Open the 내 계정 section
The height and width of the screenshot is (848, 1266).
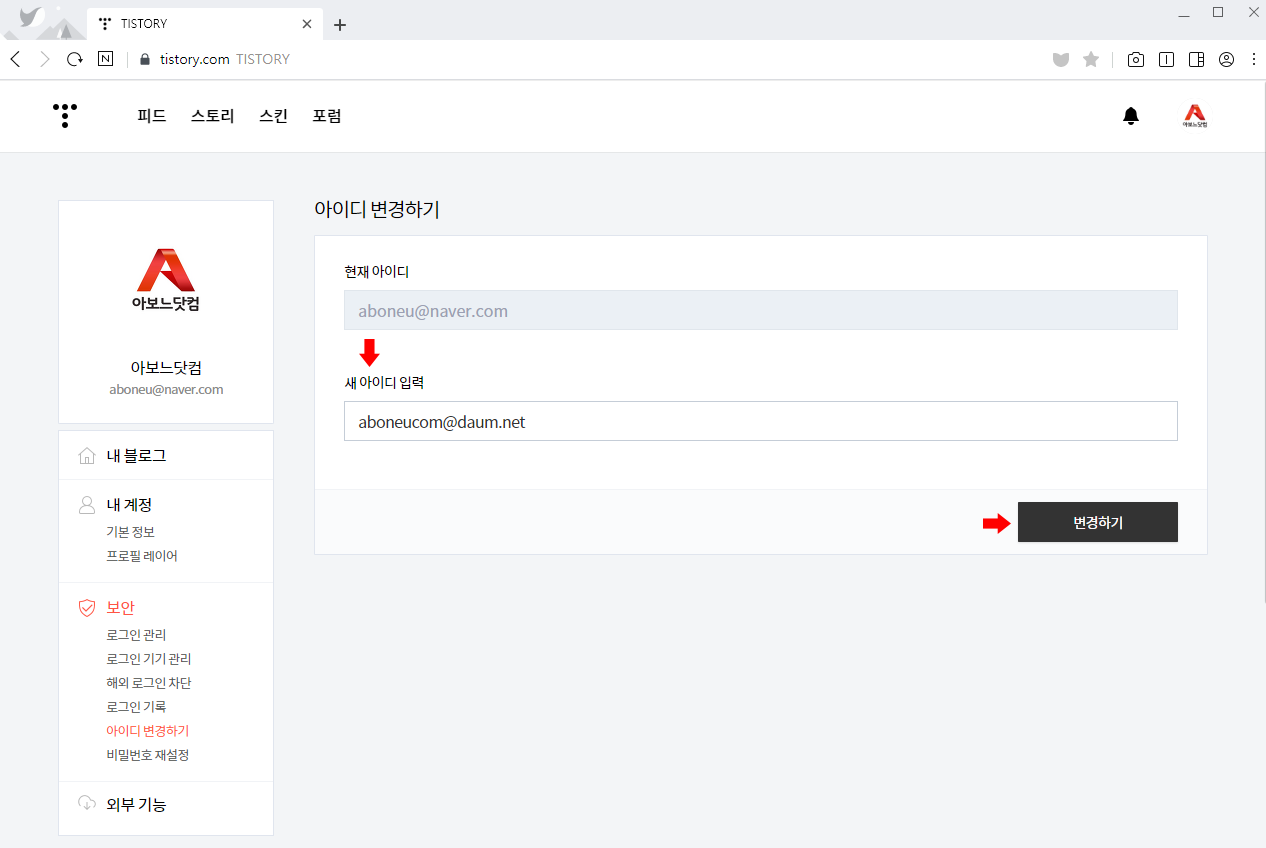129,505
